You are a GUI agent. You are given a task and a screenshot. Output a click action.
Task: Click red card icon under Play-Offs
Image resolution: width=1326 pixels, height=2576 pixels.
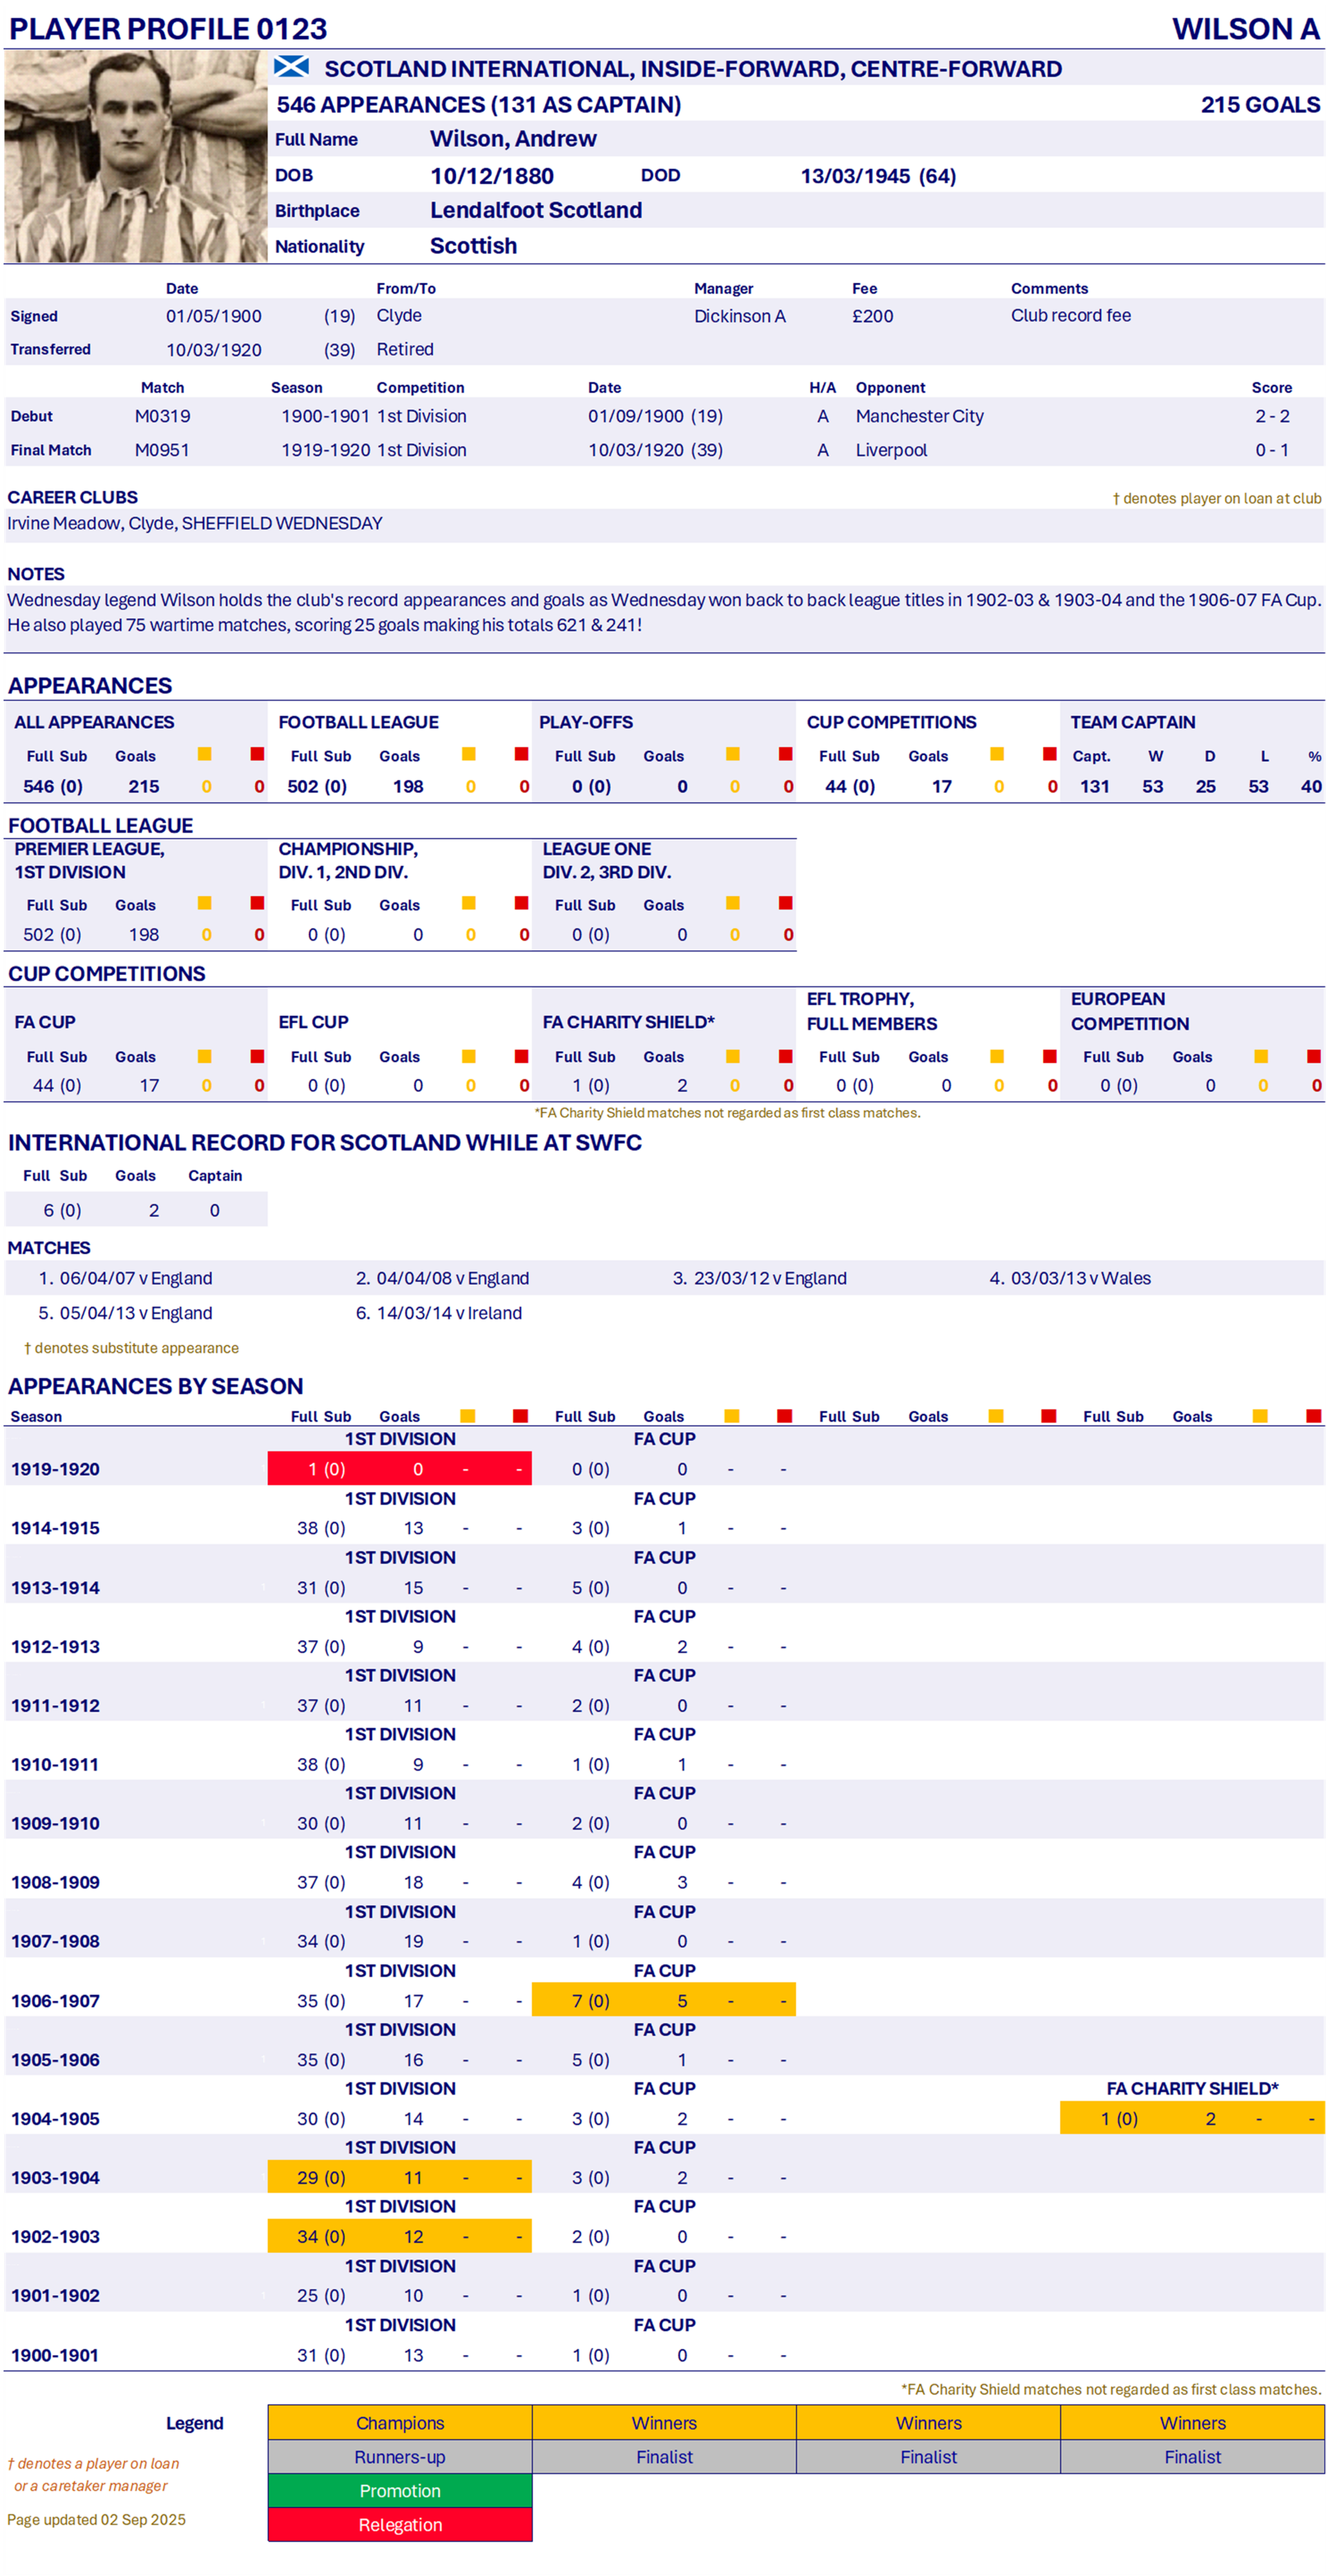point(785,754)
